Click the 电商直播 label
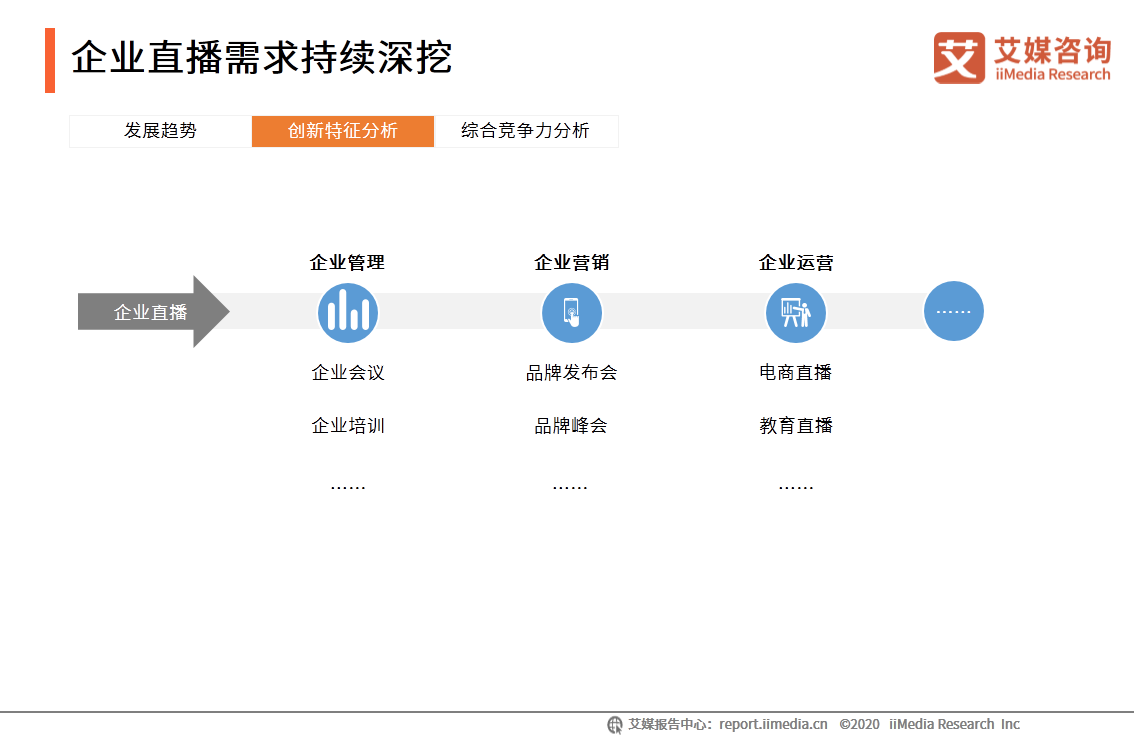1134x737 pixels. [796, 373]
